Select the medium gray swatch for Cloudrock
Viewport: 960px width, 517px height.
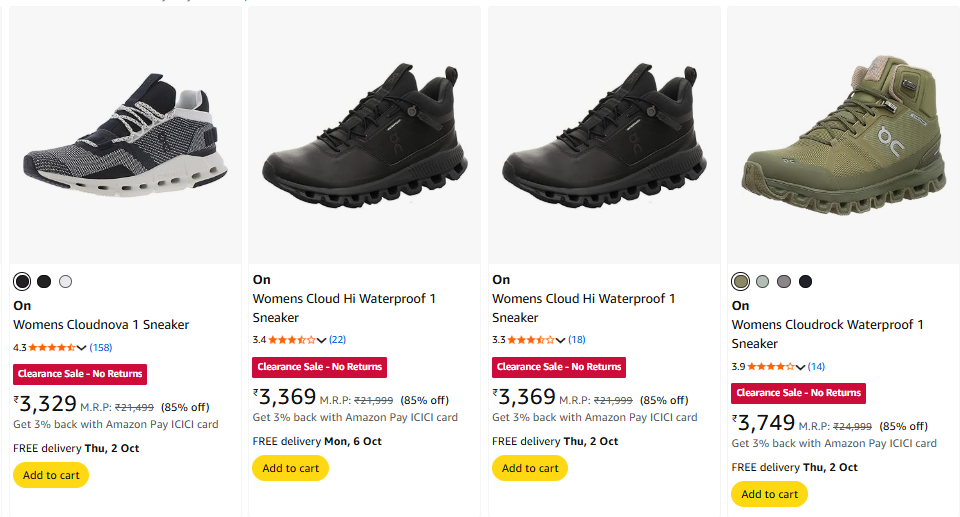click(784, 281)
